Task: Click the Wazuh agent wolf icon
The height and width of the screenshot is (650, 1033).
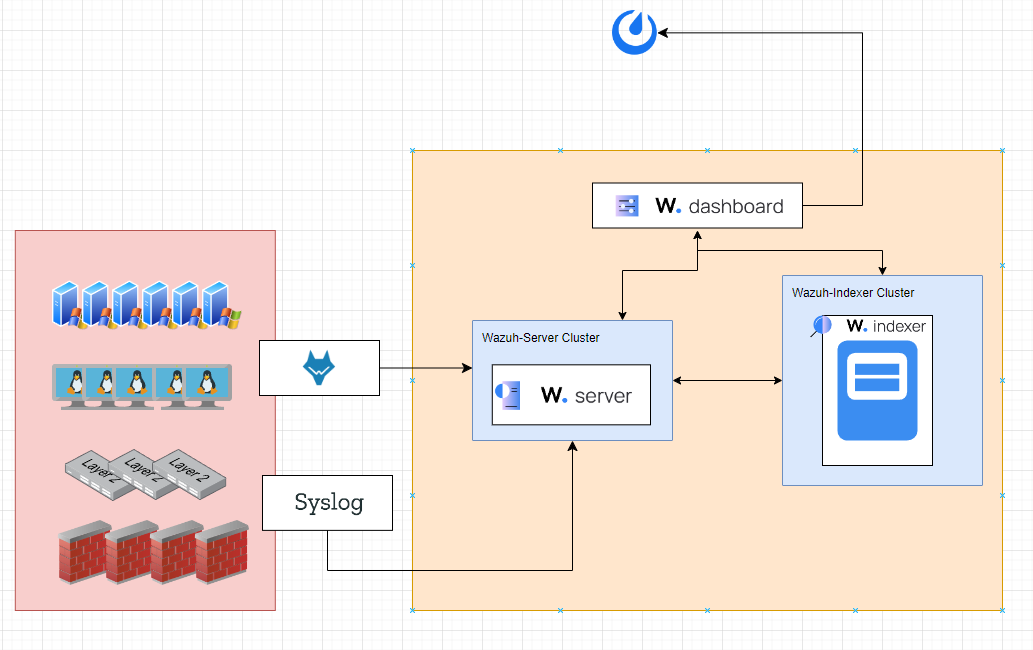Action: 319,367
